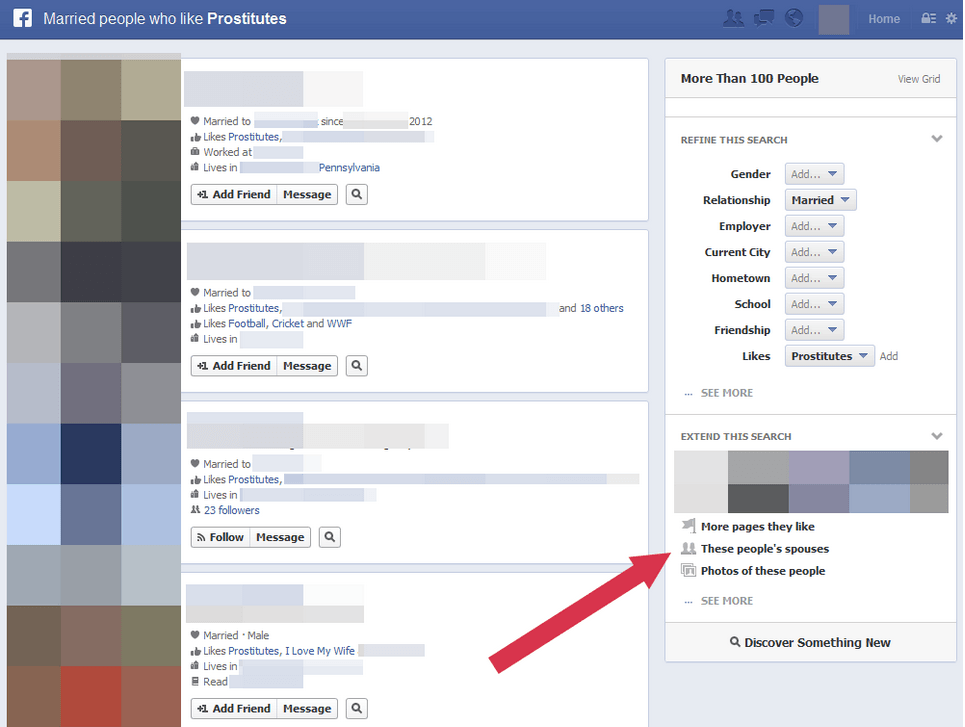
Task: Click first result profile photo
Action: 94,142
